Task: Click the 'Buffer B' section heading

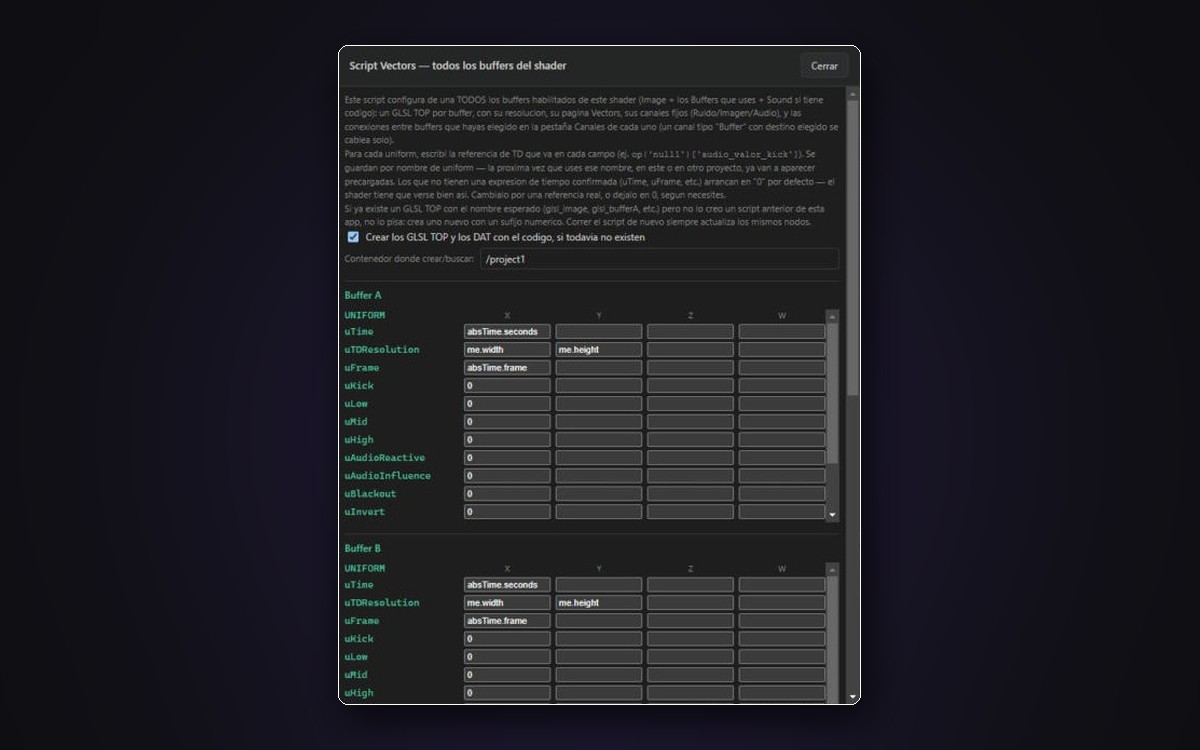Action: tap(363, 549)
